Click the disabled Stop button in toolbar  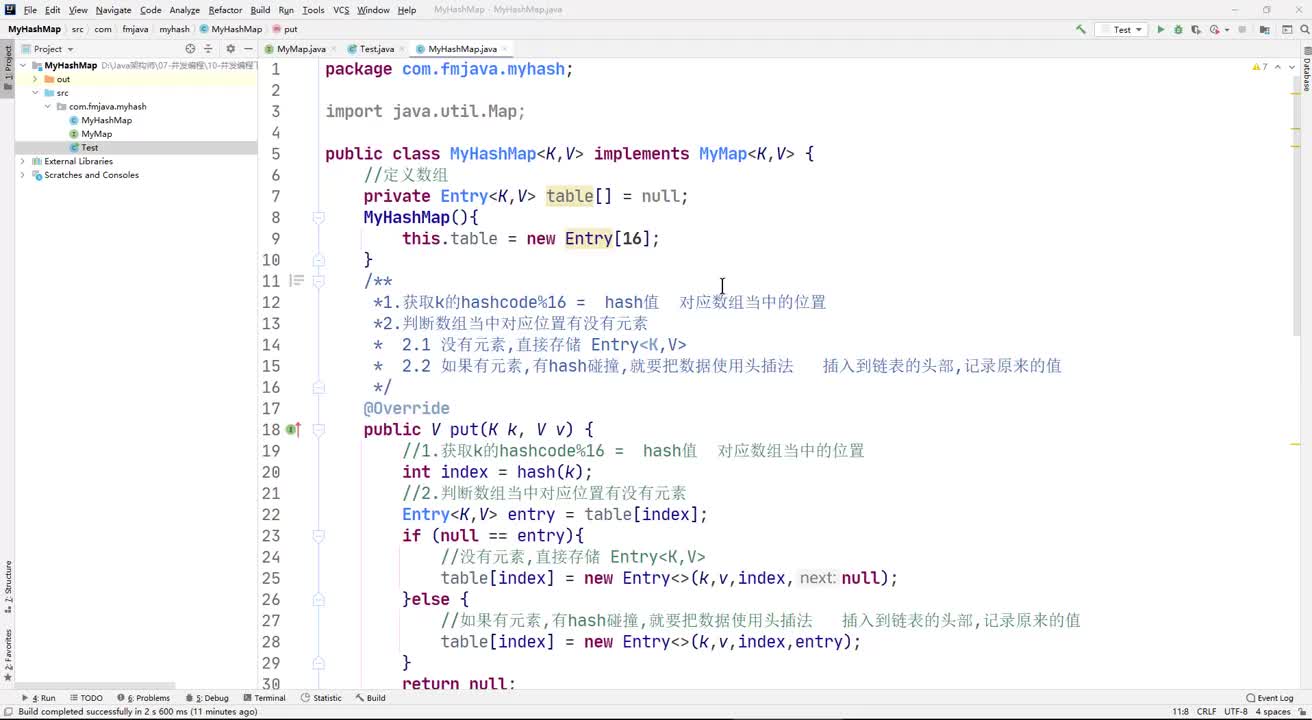click(1243, 29)
